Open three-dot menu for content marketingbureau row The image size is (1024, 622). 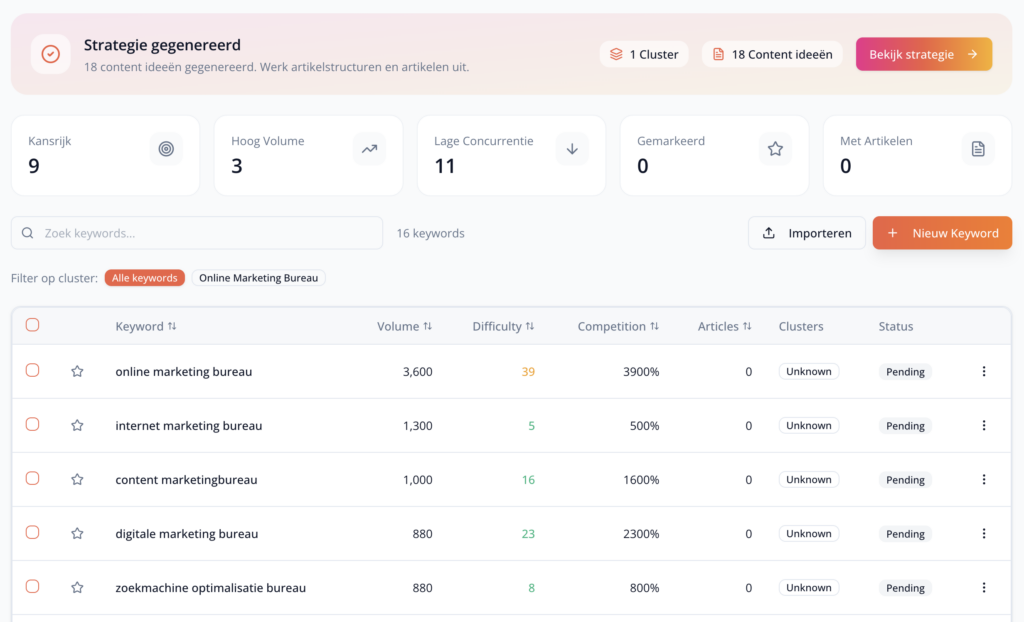pos(983,479)
